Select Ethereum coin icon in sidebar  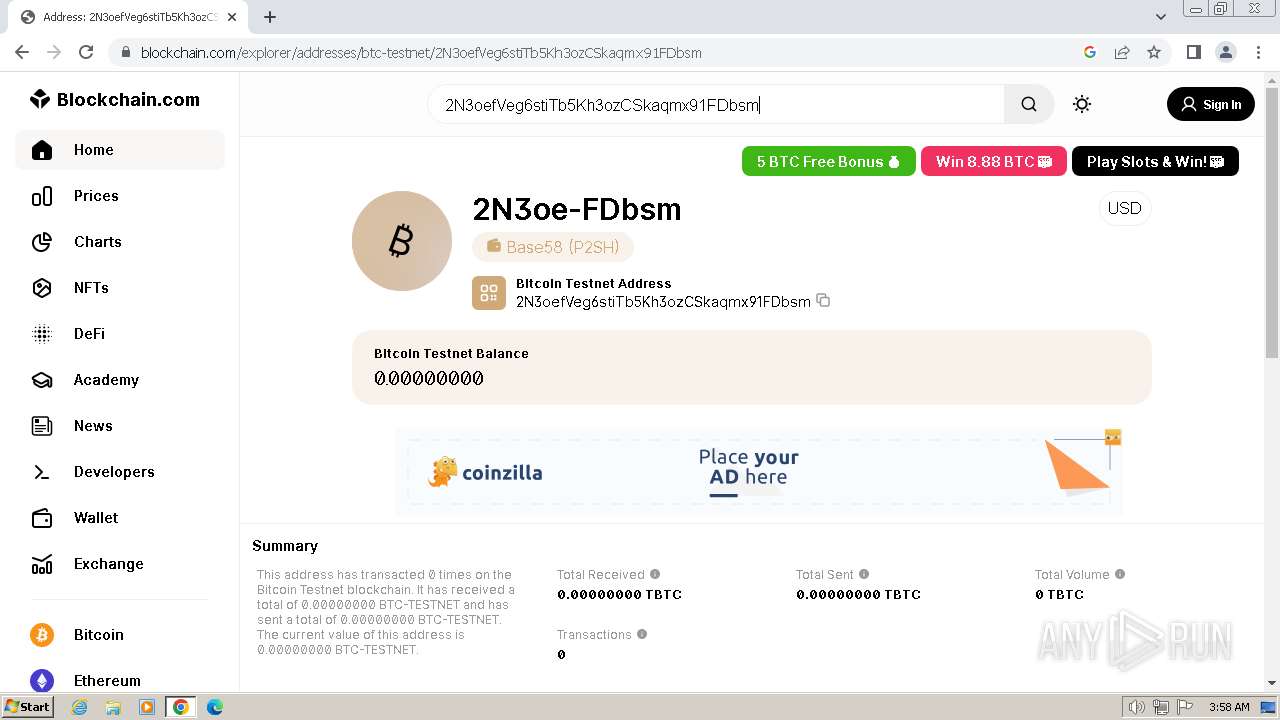[x=42, y=681]
